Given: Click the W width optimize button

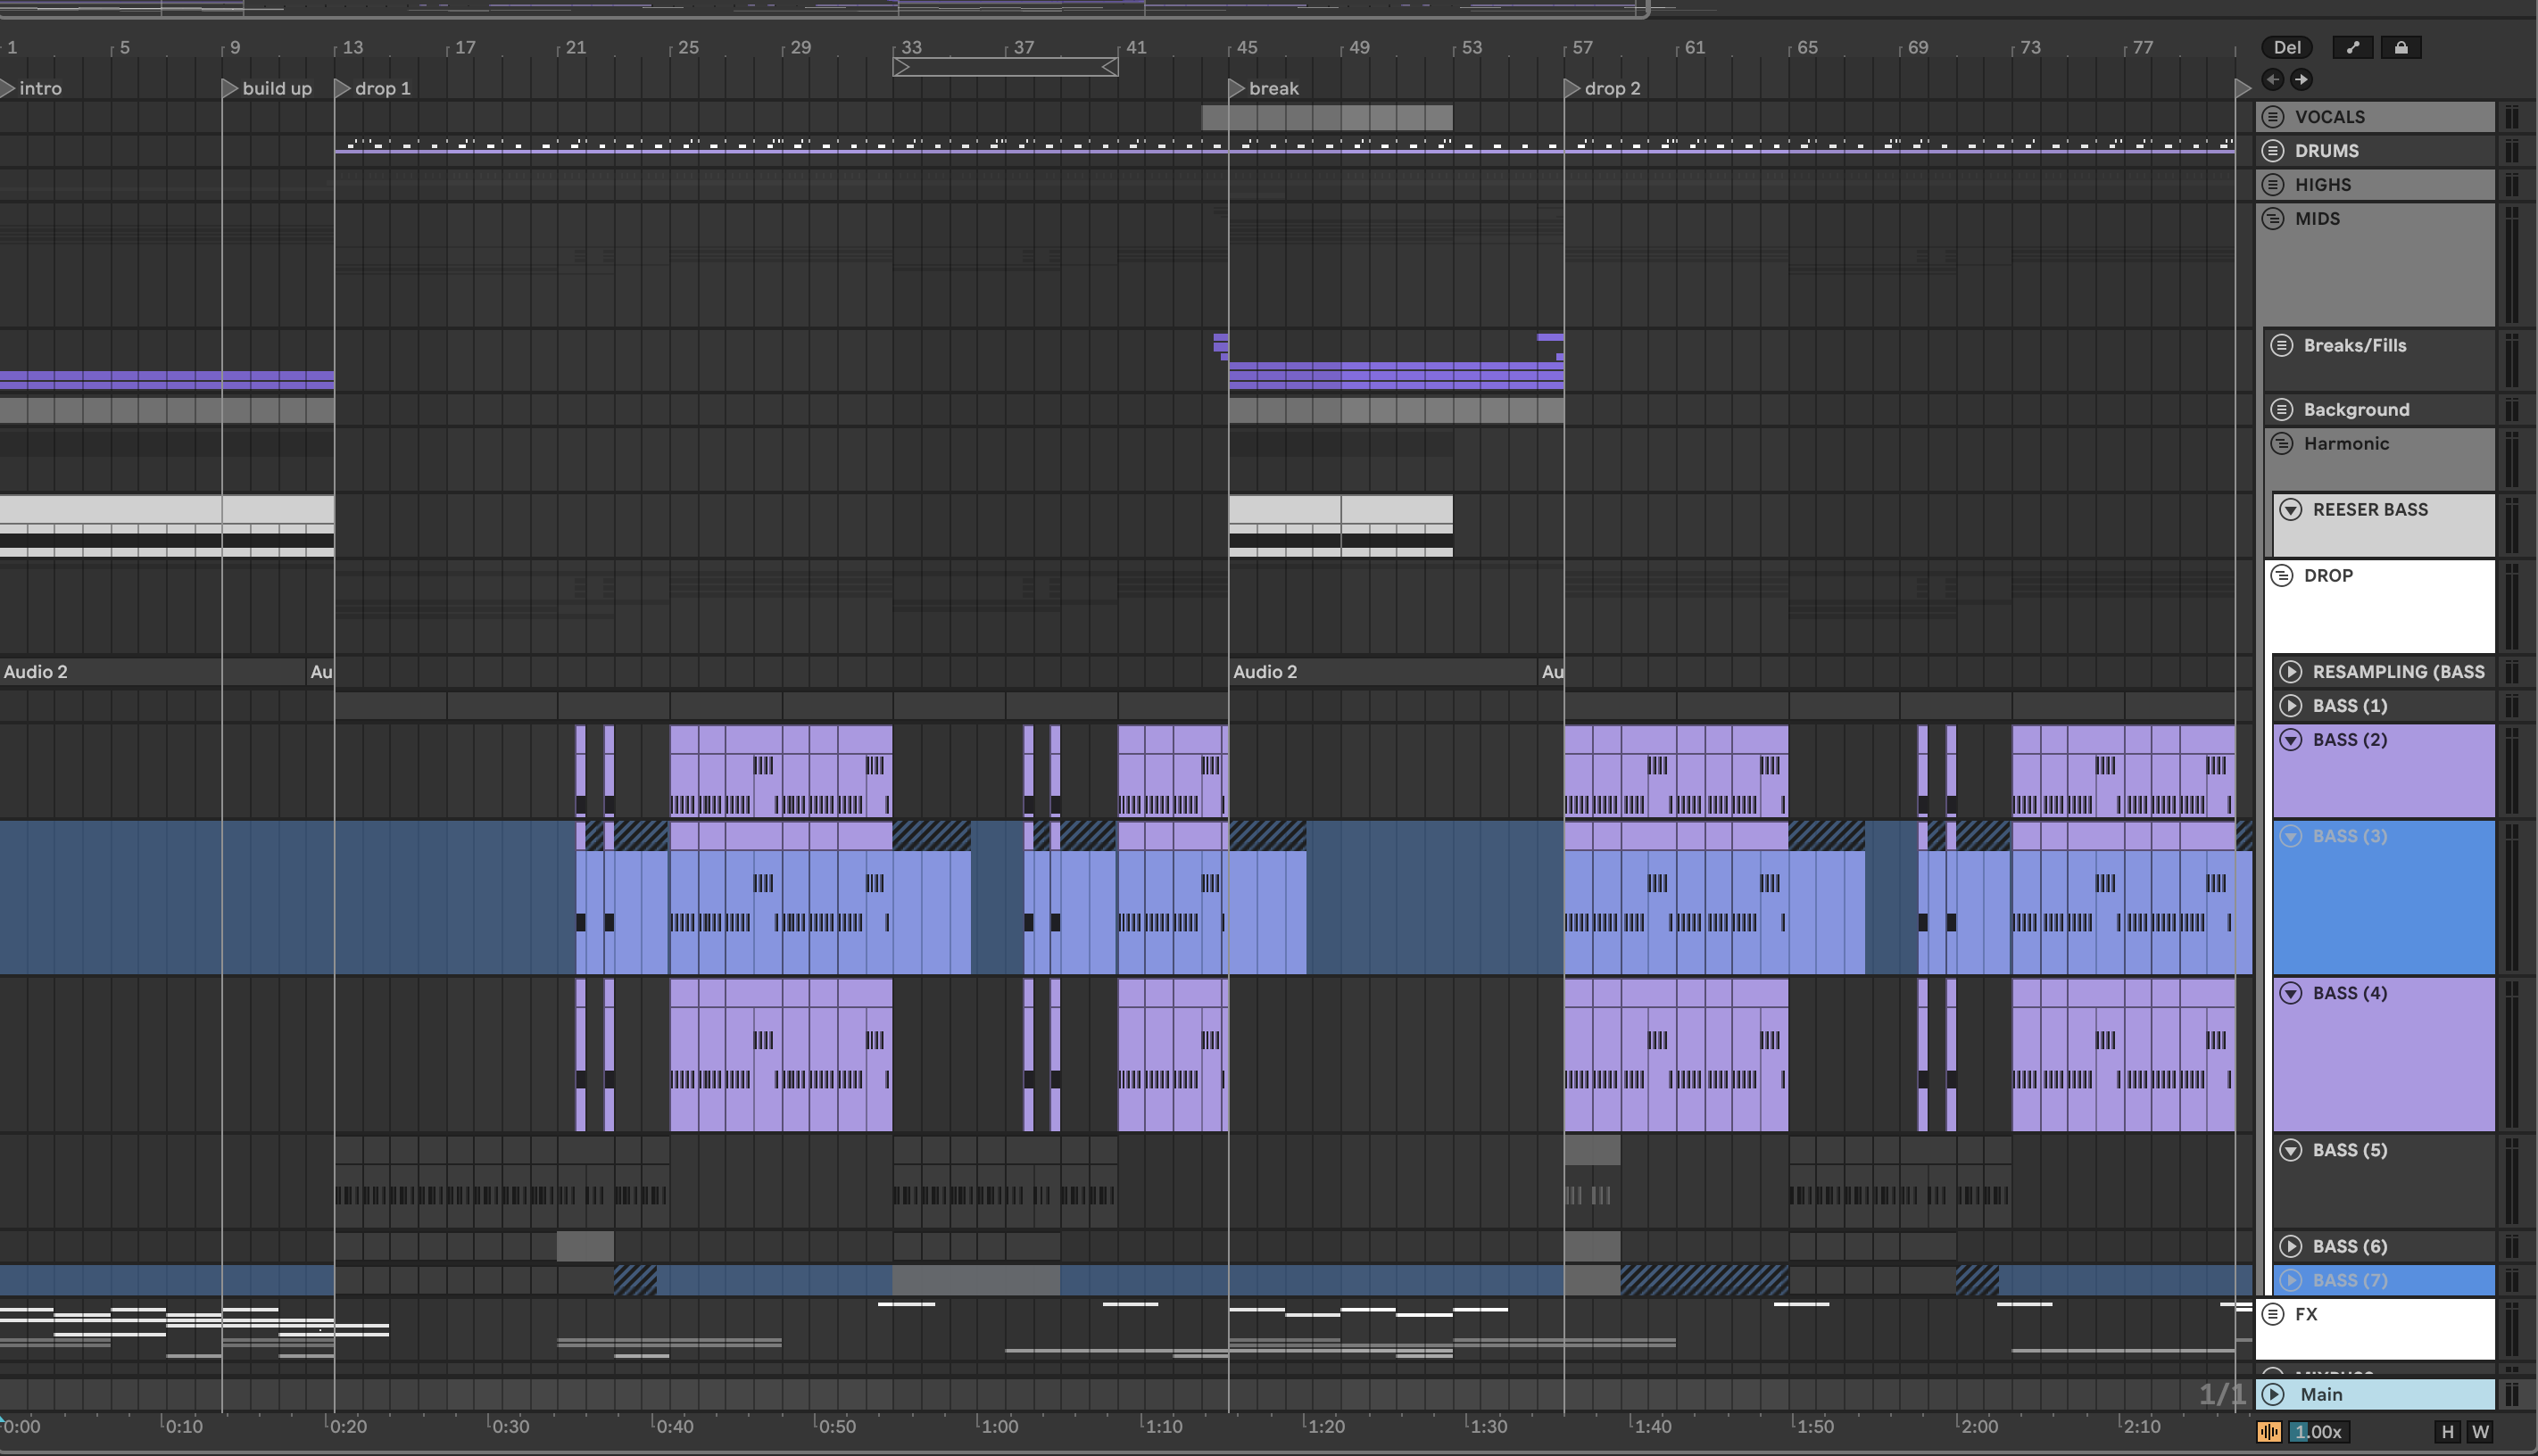Looking at the screenshot, I should [x=2481, y=1432].
